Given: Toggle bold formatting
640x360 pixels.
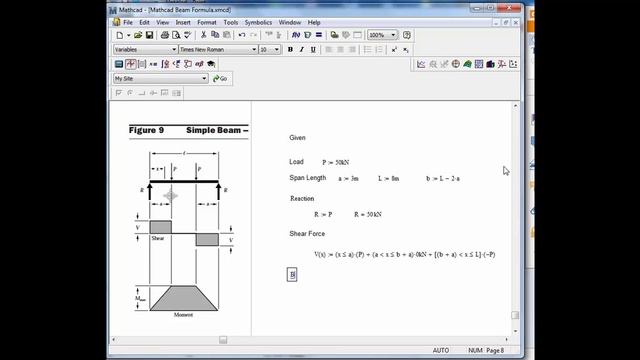Looking at the screenshot, I should [290, 50].
